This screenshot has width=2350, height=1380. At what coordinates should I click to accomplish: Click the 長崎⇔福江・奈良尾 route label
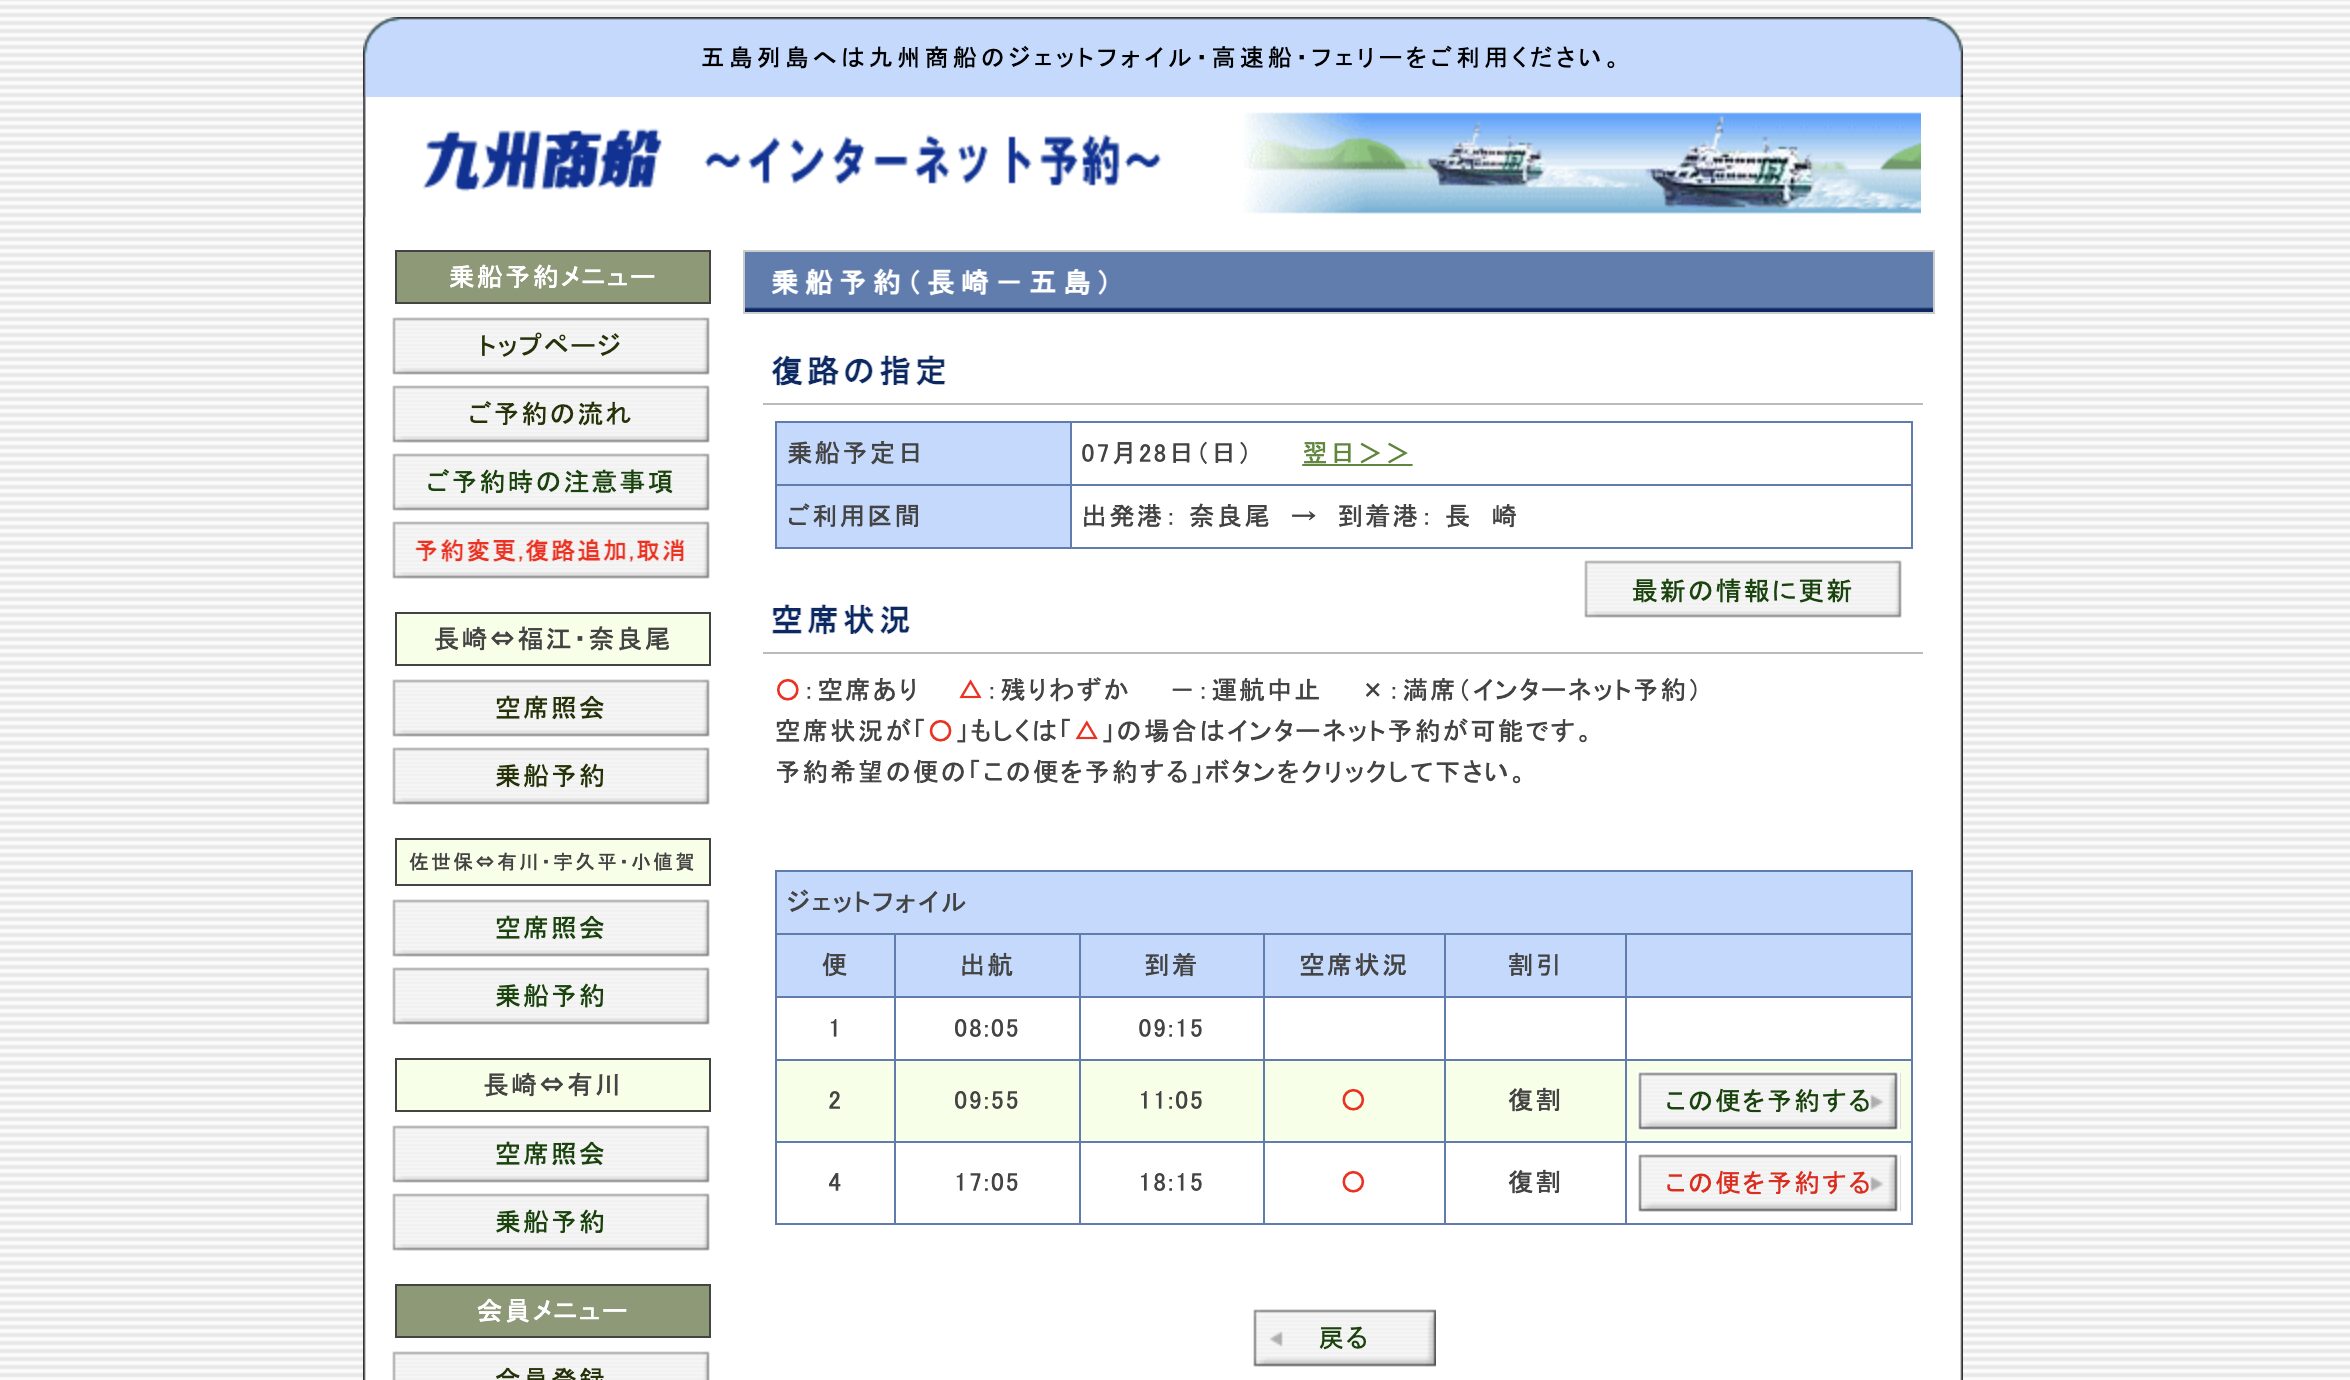(552, 639)
